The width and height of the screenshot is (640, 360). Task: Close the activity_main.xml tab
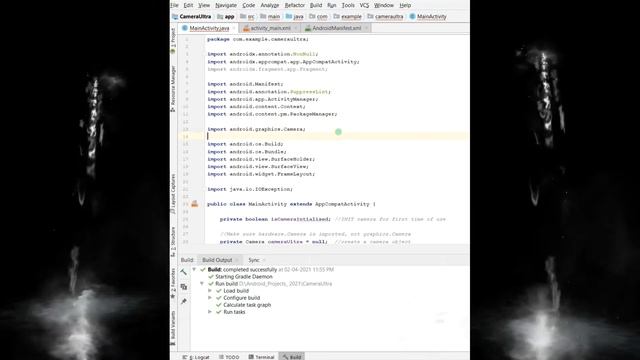(x=296, y=28)
